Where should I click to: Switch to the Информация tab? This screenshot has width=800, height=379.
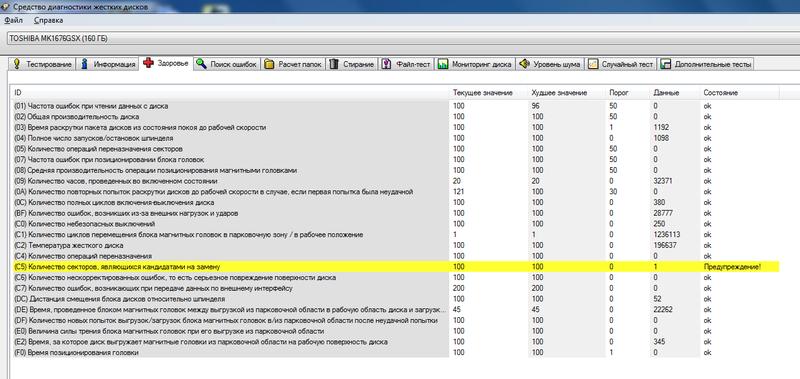point(108,64)
